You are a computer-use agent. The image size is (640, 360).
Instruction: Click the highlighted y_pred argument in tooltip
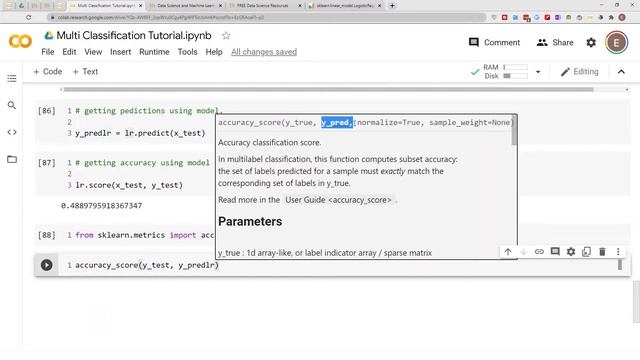337,122
